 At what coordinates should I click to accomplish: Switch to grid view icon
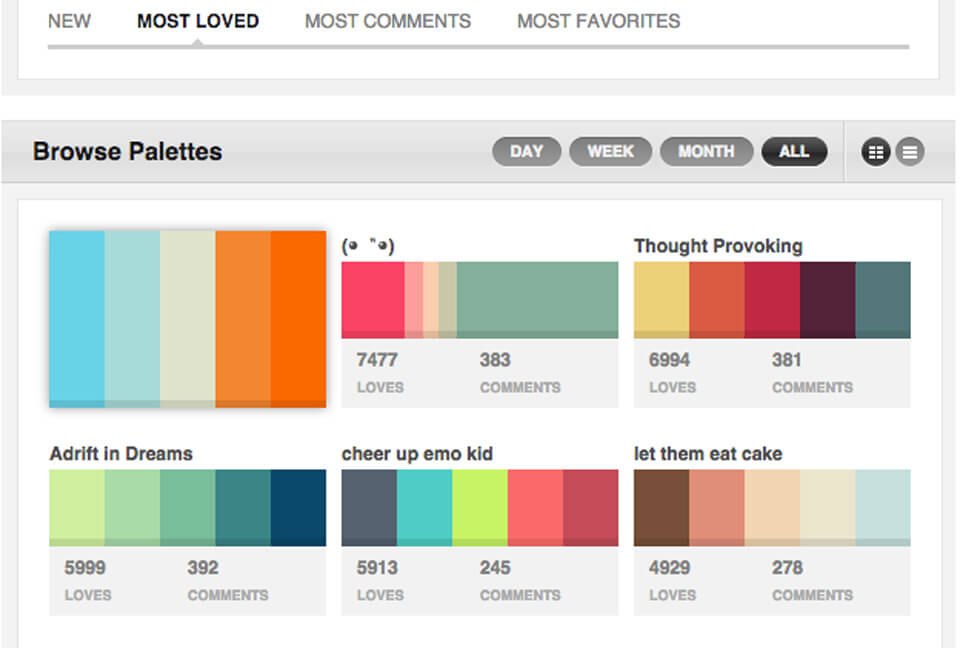coord(875,152)
